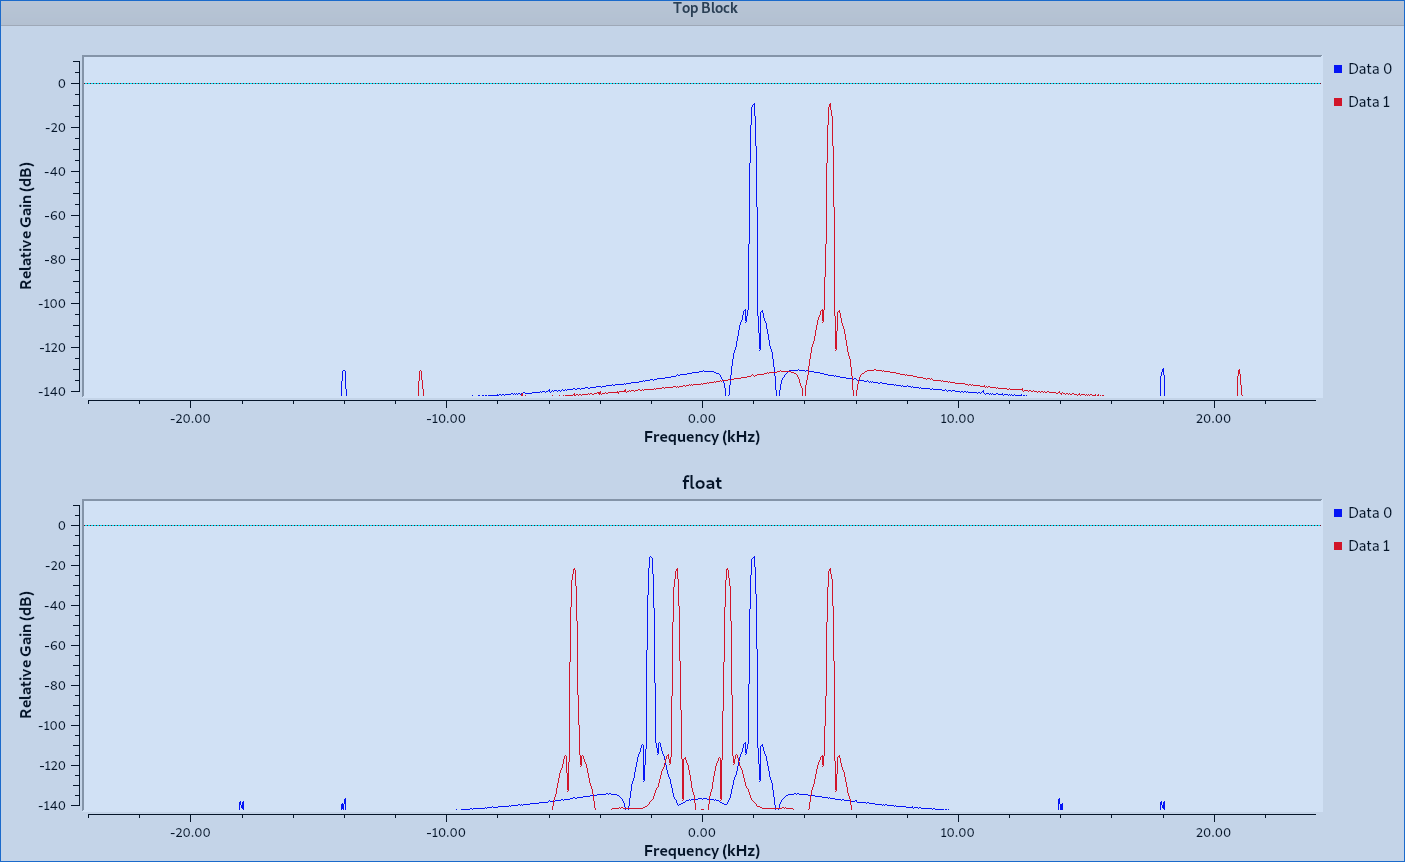
Task: Click the top plot Relative Gain (dB) label
Action: click(x=26, y=225)
